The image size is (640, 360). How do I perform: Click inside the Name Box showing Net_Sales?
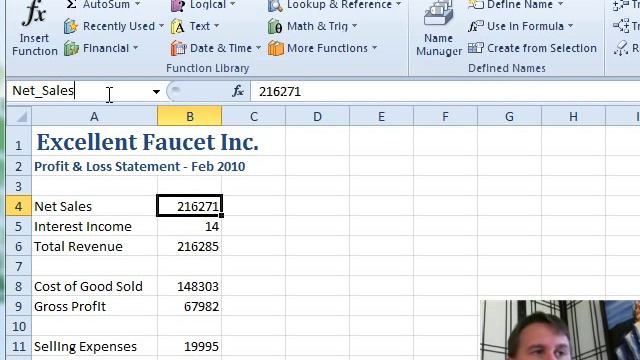point(78,91)
